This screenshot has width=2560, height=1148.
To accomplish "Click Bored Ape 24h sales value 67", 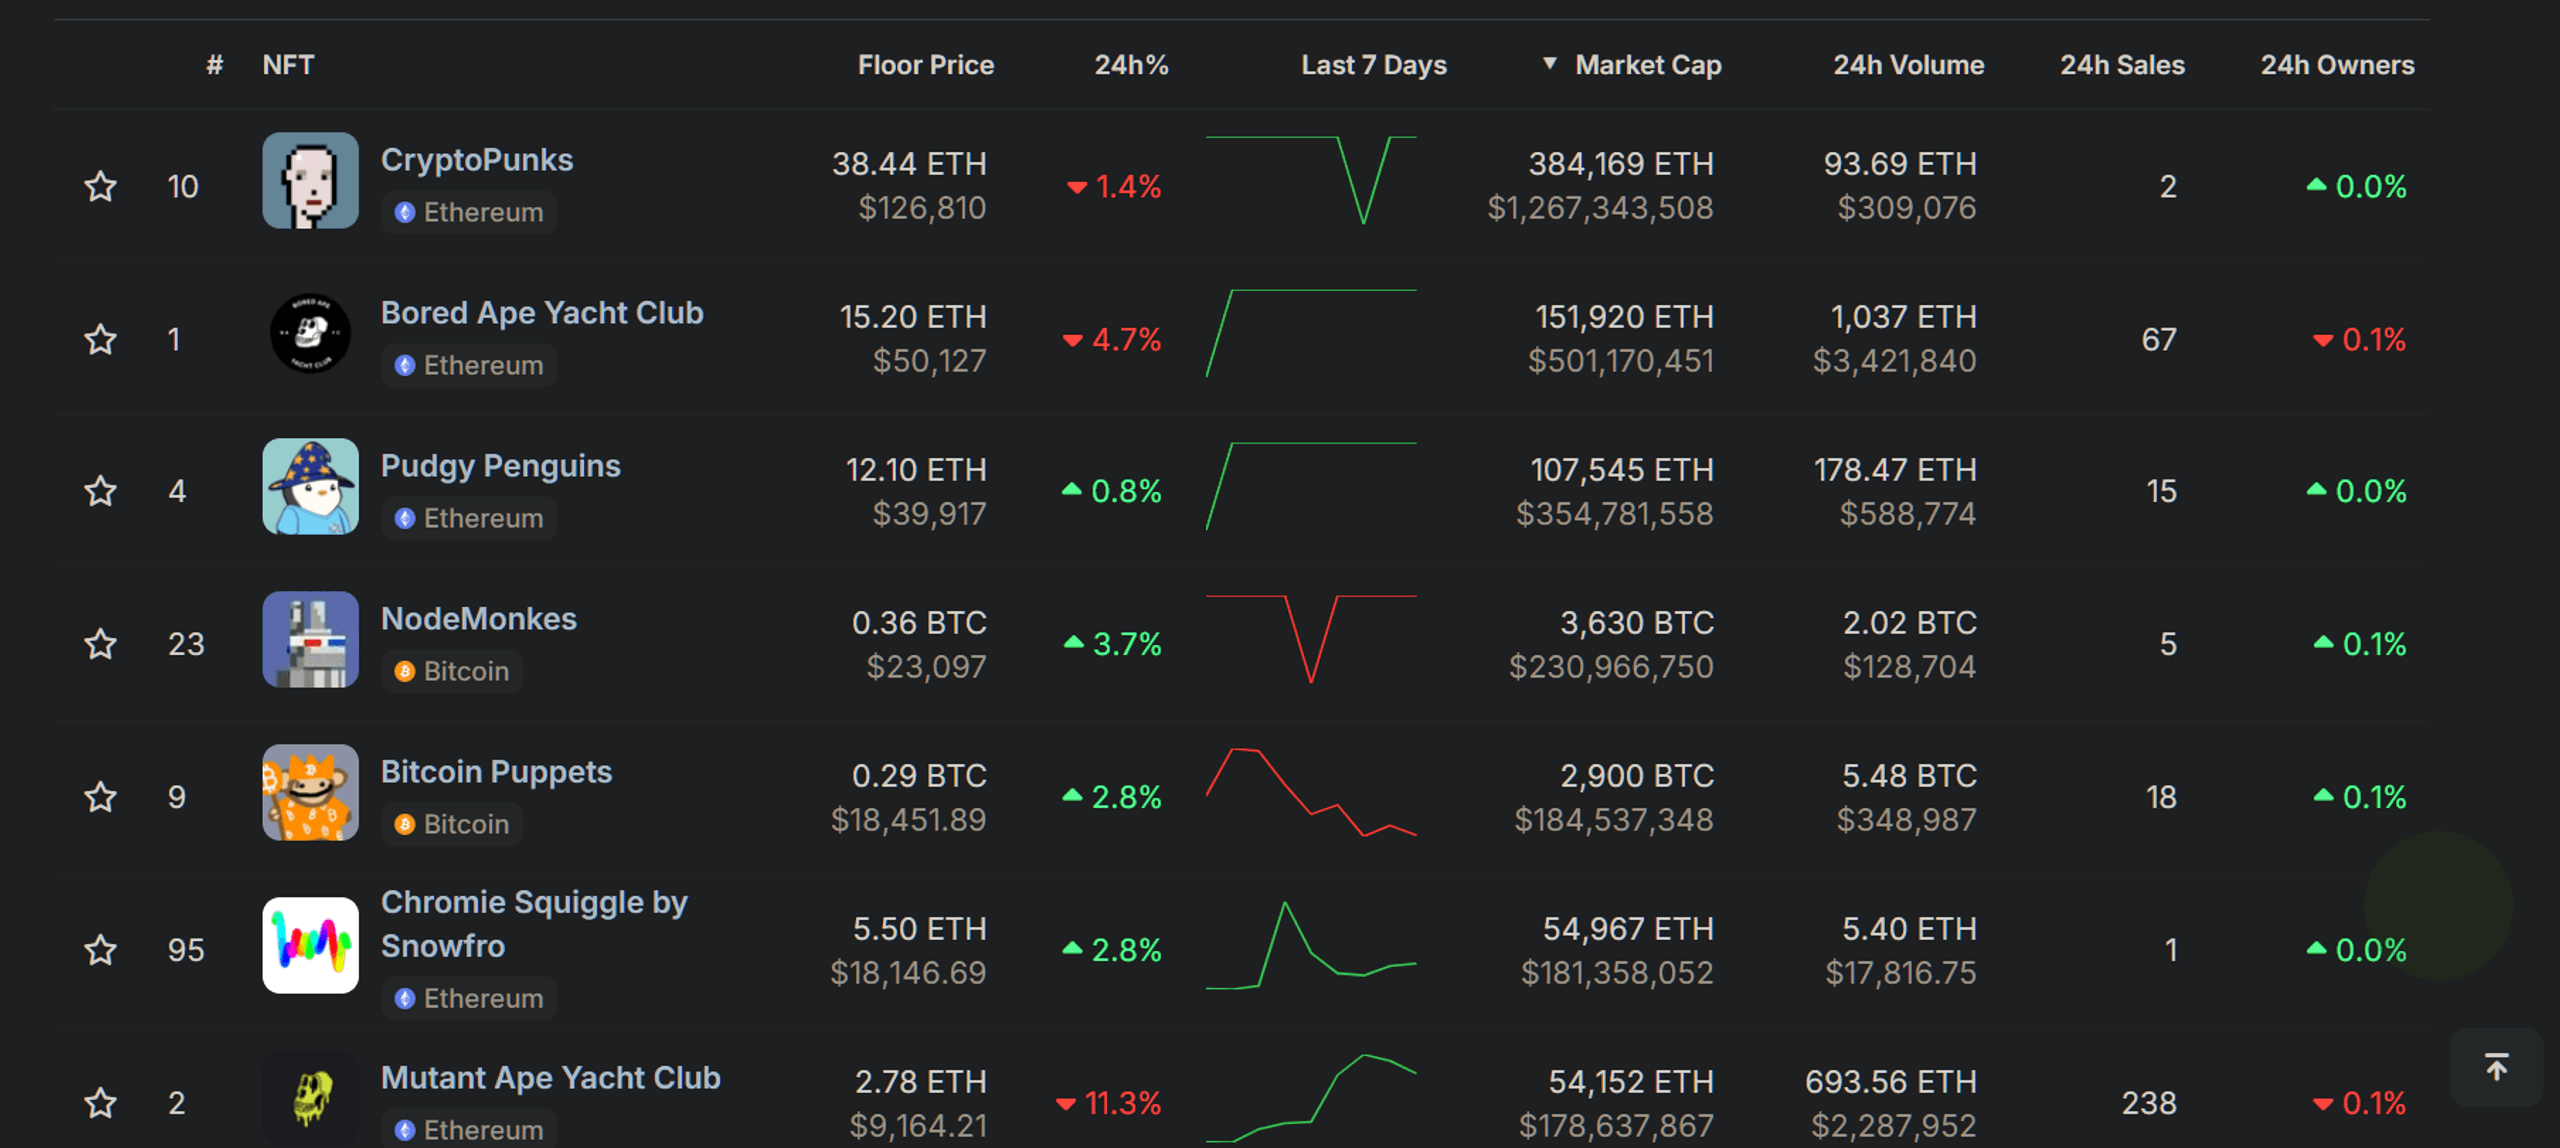I will click(x=2159, y=339).
